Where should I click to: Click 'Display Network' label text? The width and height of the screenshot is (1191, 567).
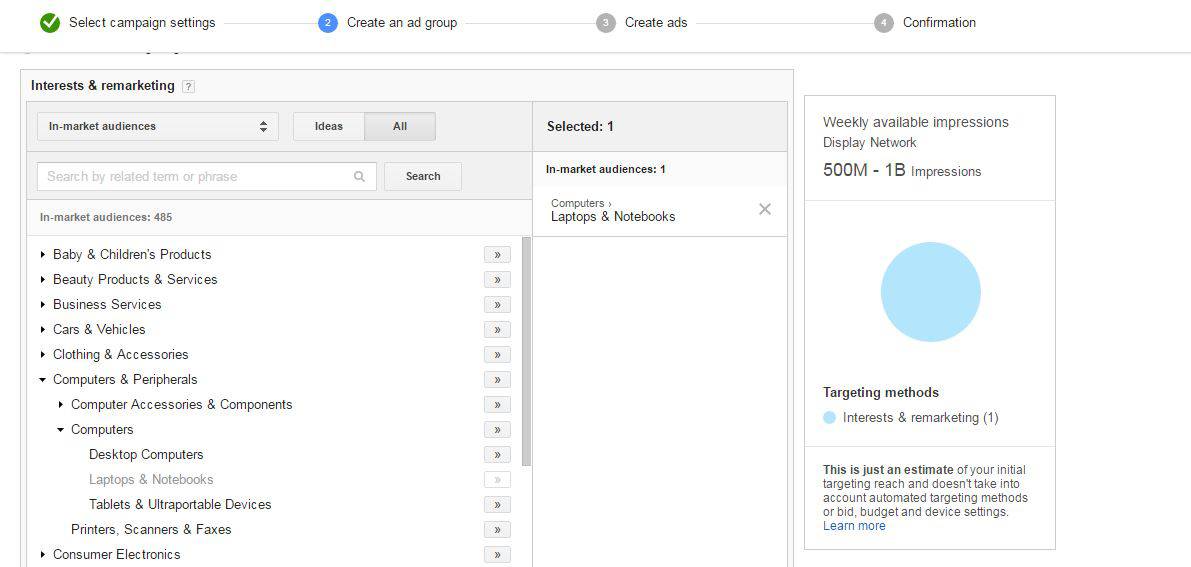click(x=870, y=143)
